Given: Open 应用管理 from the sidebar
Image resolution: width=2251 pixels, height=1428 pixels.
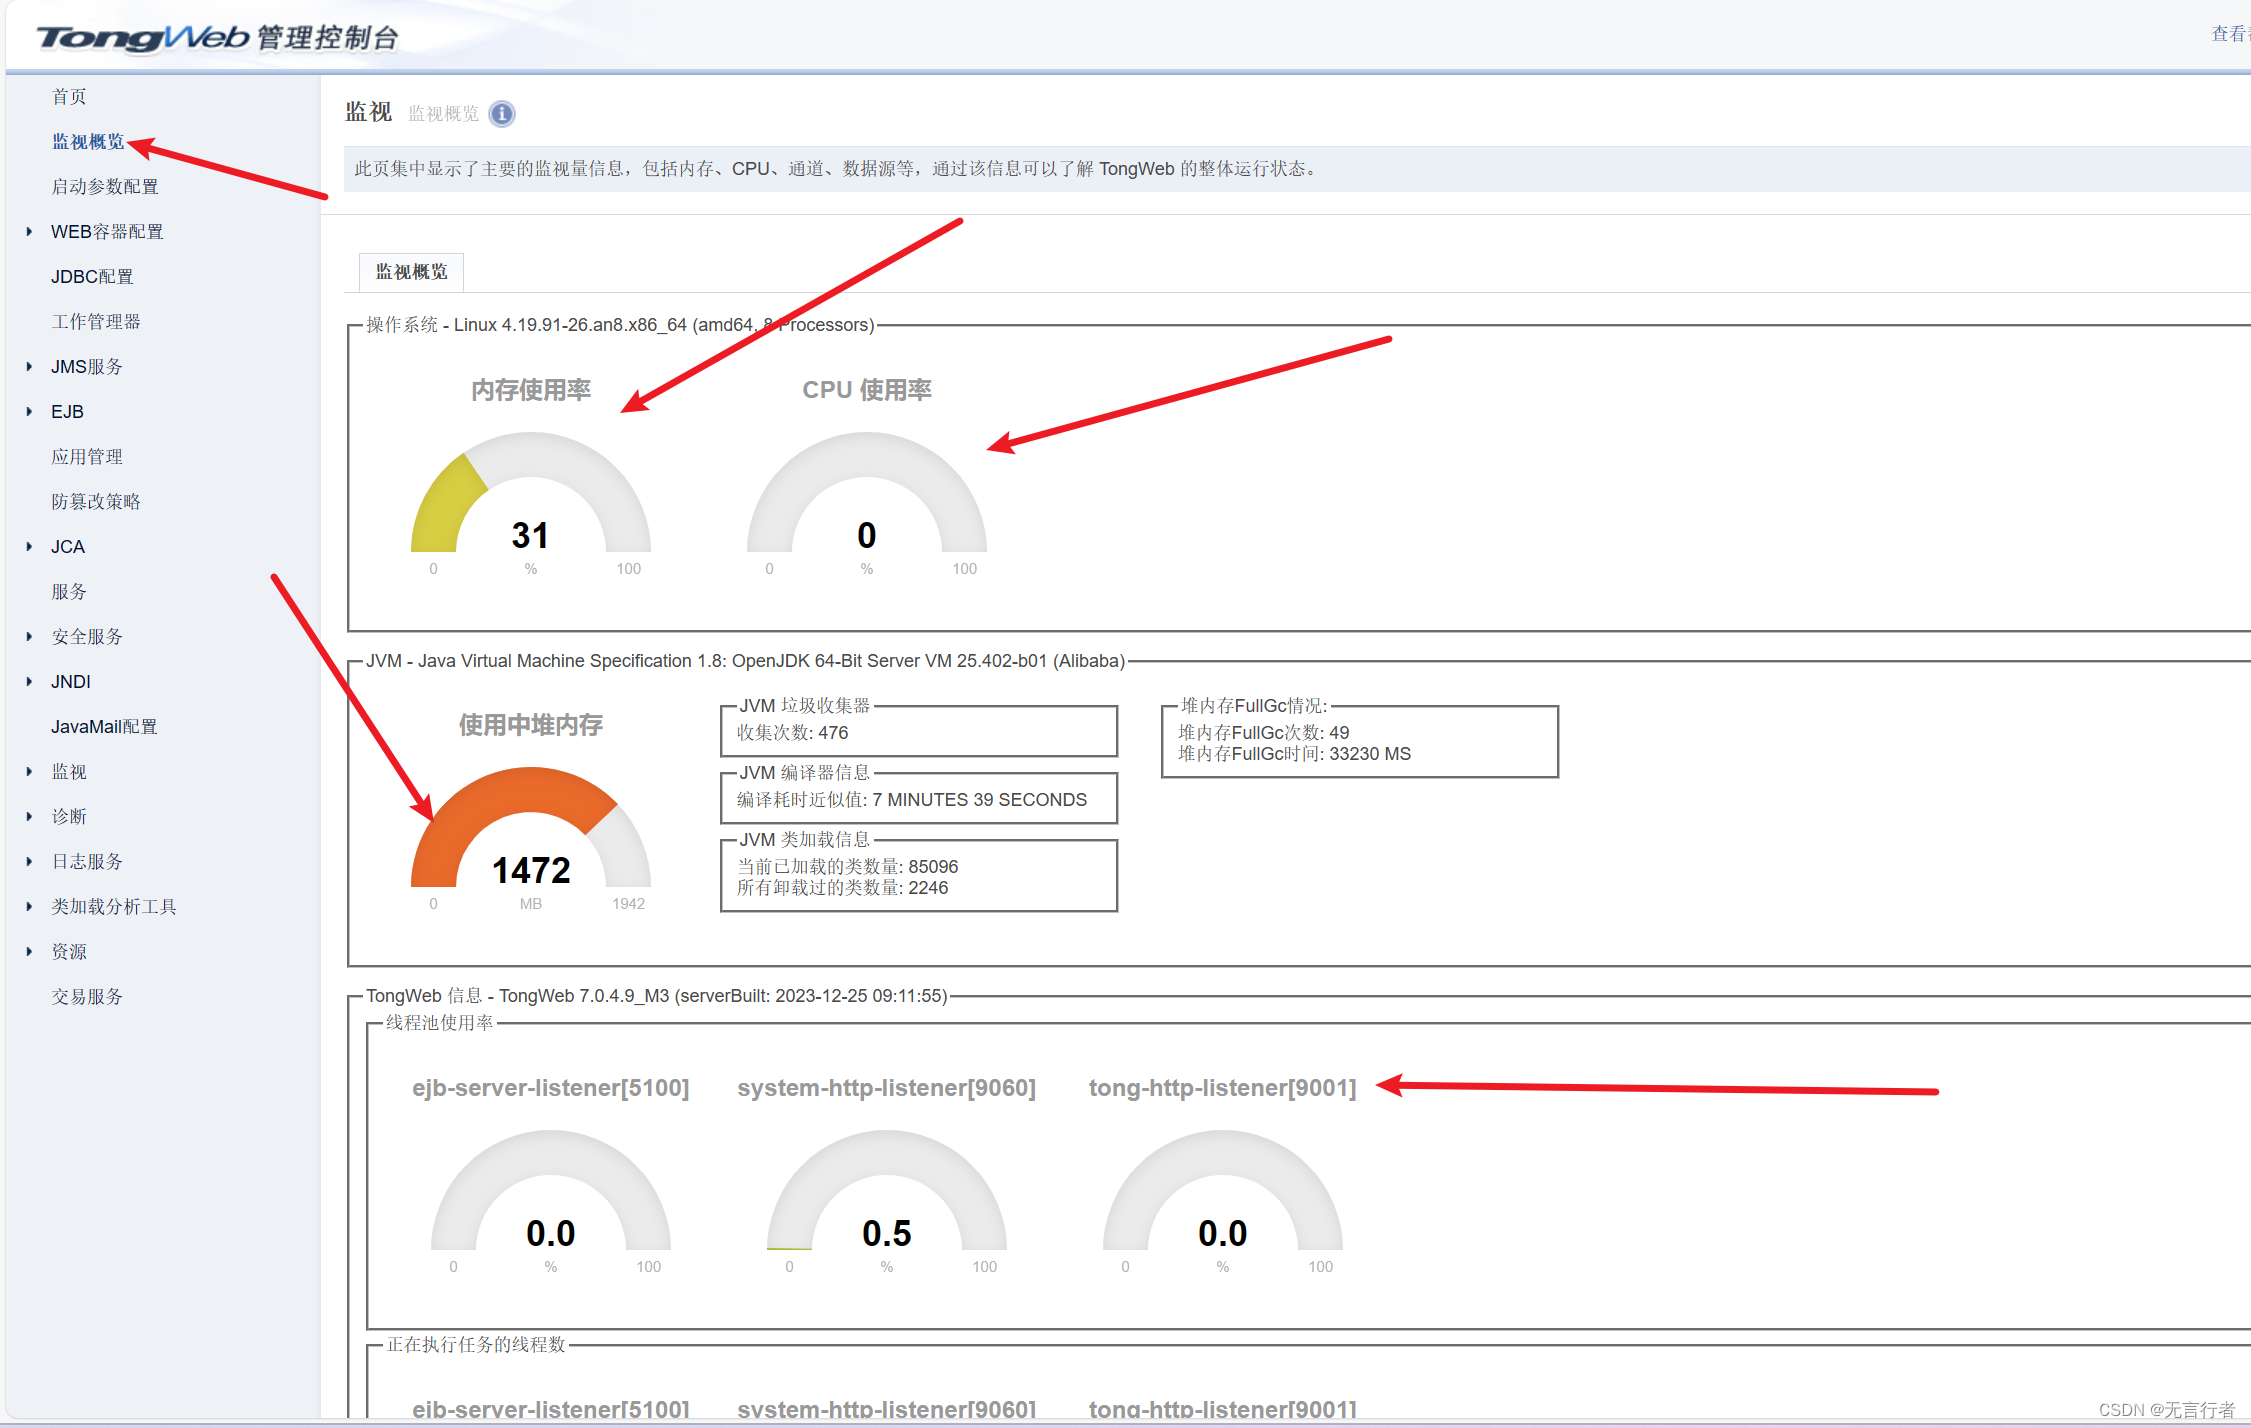Looking at the screenshot, I should coord(87,457).
